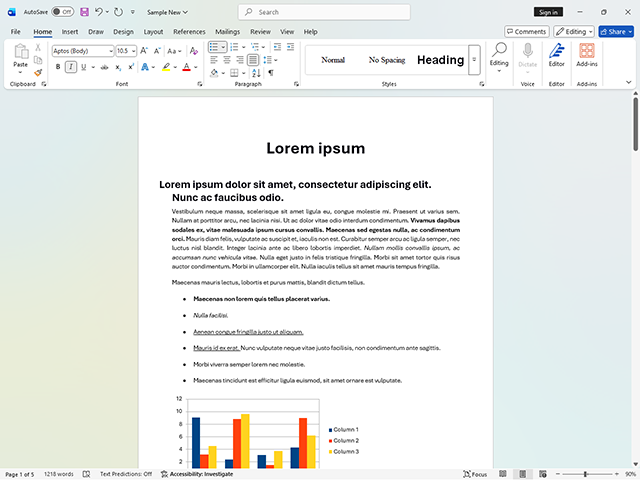Toggle Focus mode in status bar
The image size is (640, 480).
tap(476, 474)
